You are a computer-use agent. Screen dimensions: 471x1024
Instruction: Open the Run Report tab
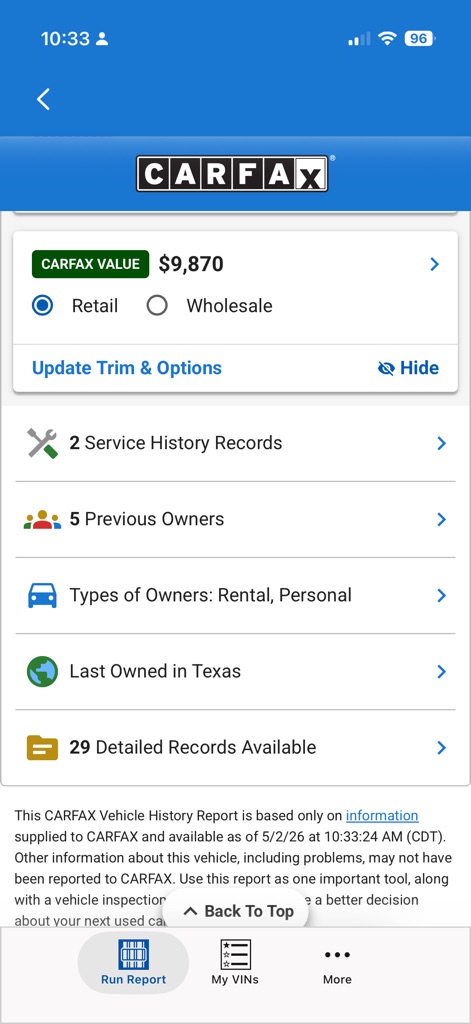pos(133,963)
